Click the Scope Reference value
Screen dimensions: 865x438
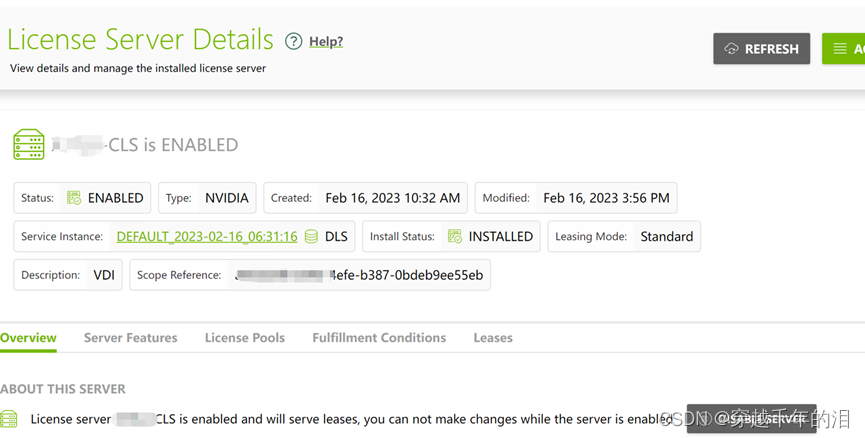click(x=359, y=275)
